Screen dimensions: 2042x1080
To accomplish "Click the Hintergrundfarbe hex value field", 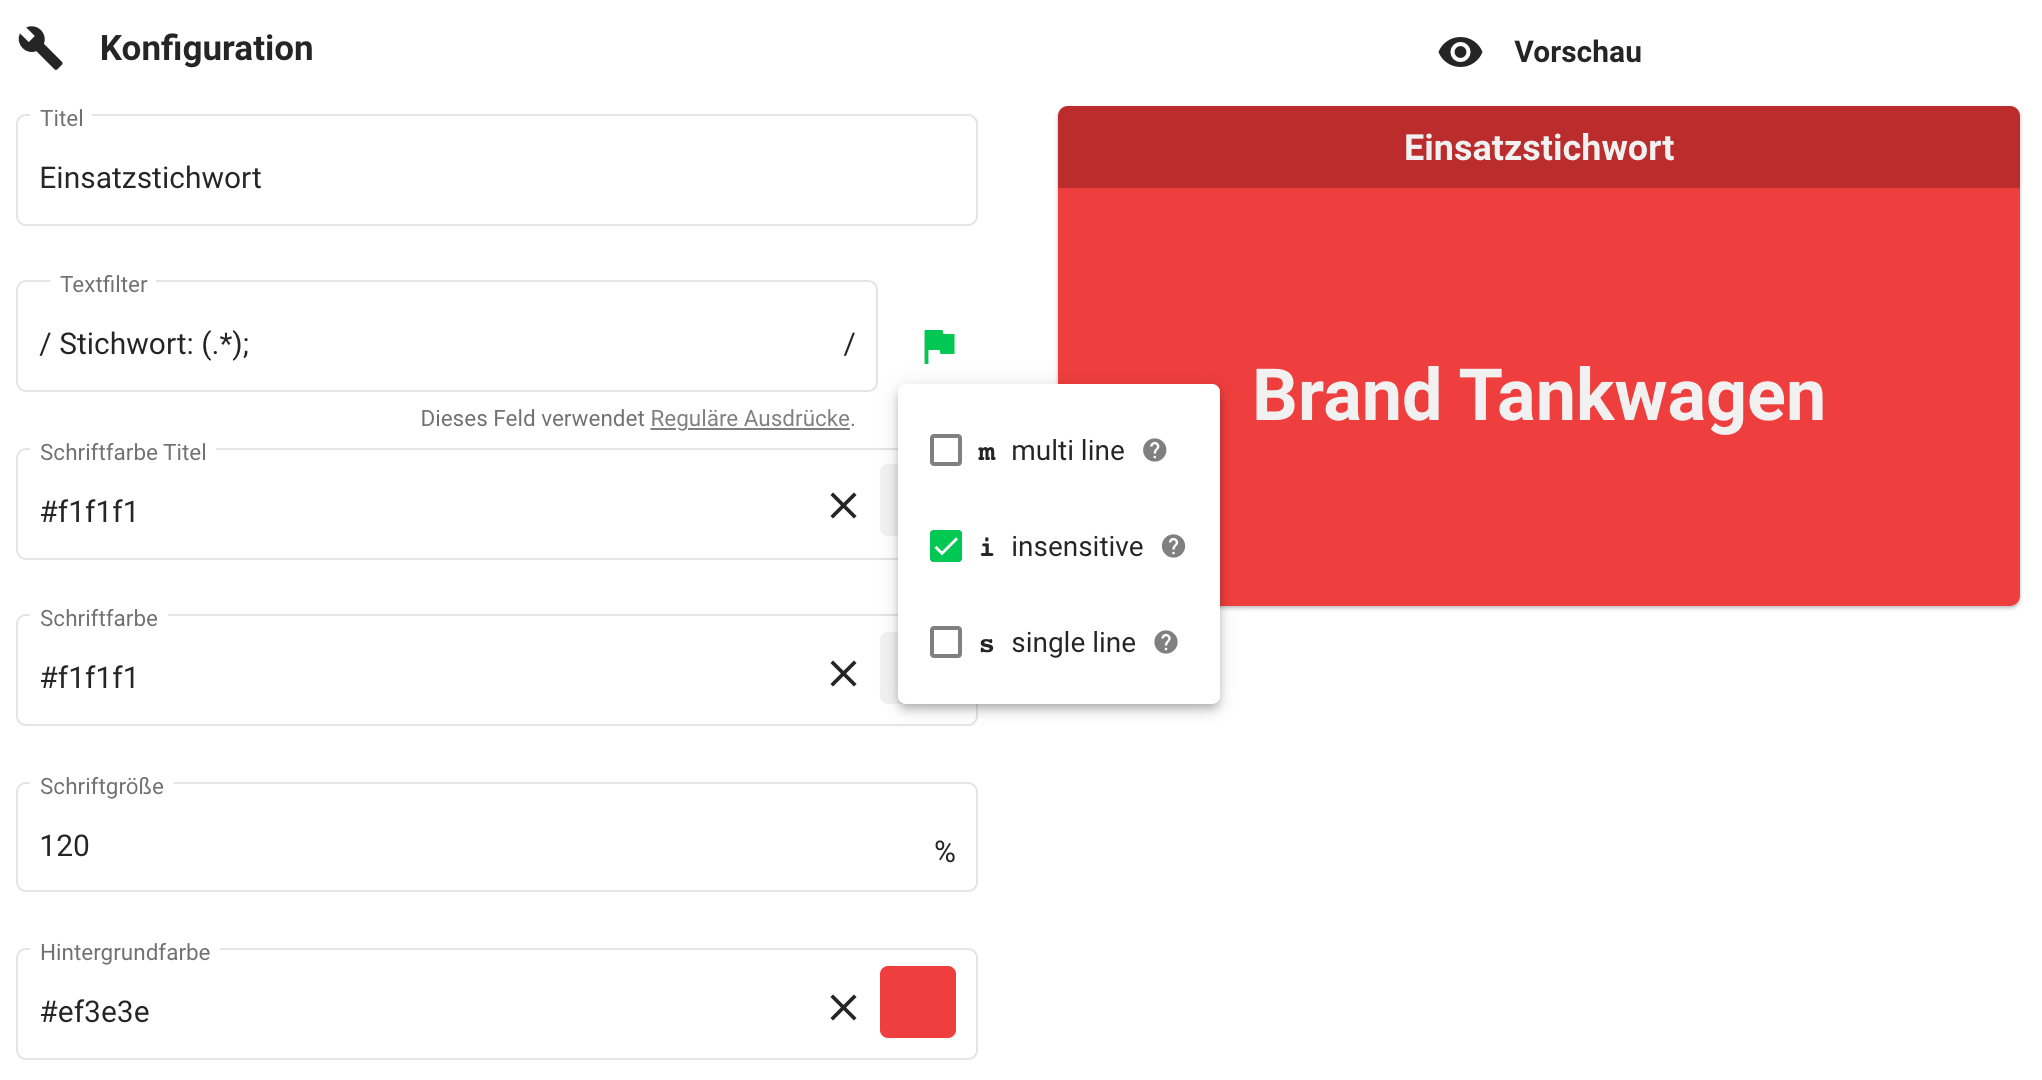I will 420,1012.
